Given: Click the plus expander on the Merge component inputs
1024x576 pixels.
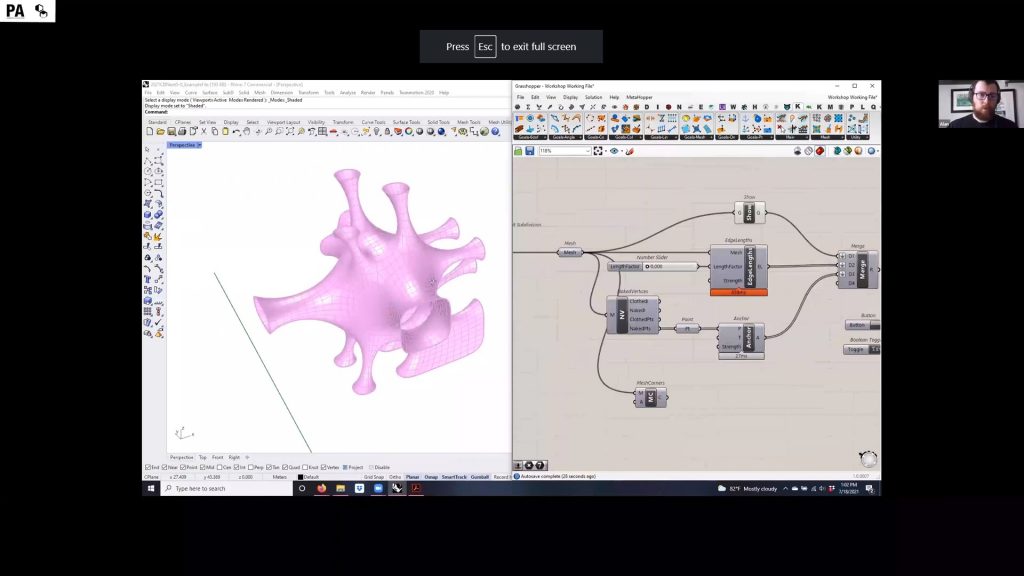Looking at the screenshot, I should click(843, 256).
